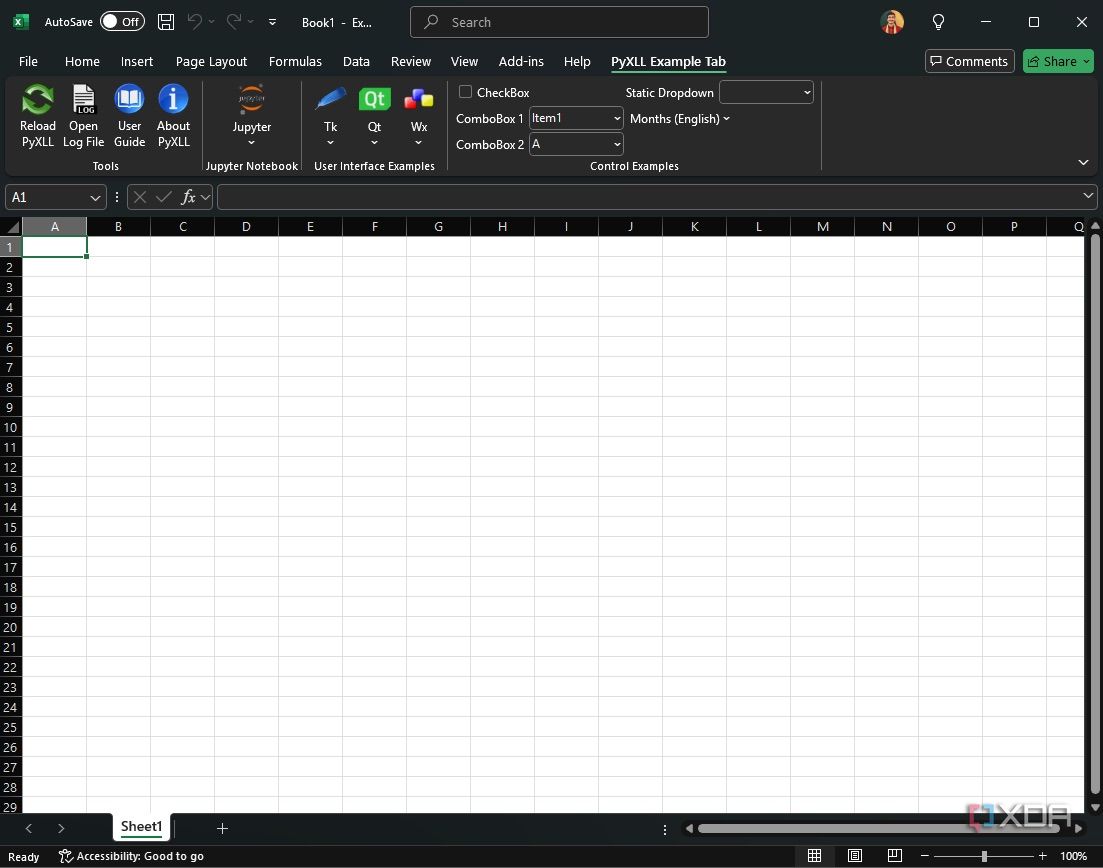Viewport: 1103px width, 868px height.
Task: Click the horizontal scrollbar thumb
Action: coord(879,829)
